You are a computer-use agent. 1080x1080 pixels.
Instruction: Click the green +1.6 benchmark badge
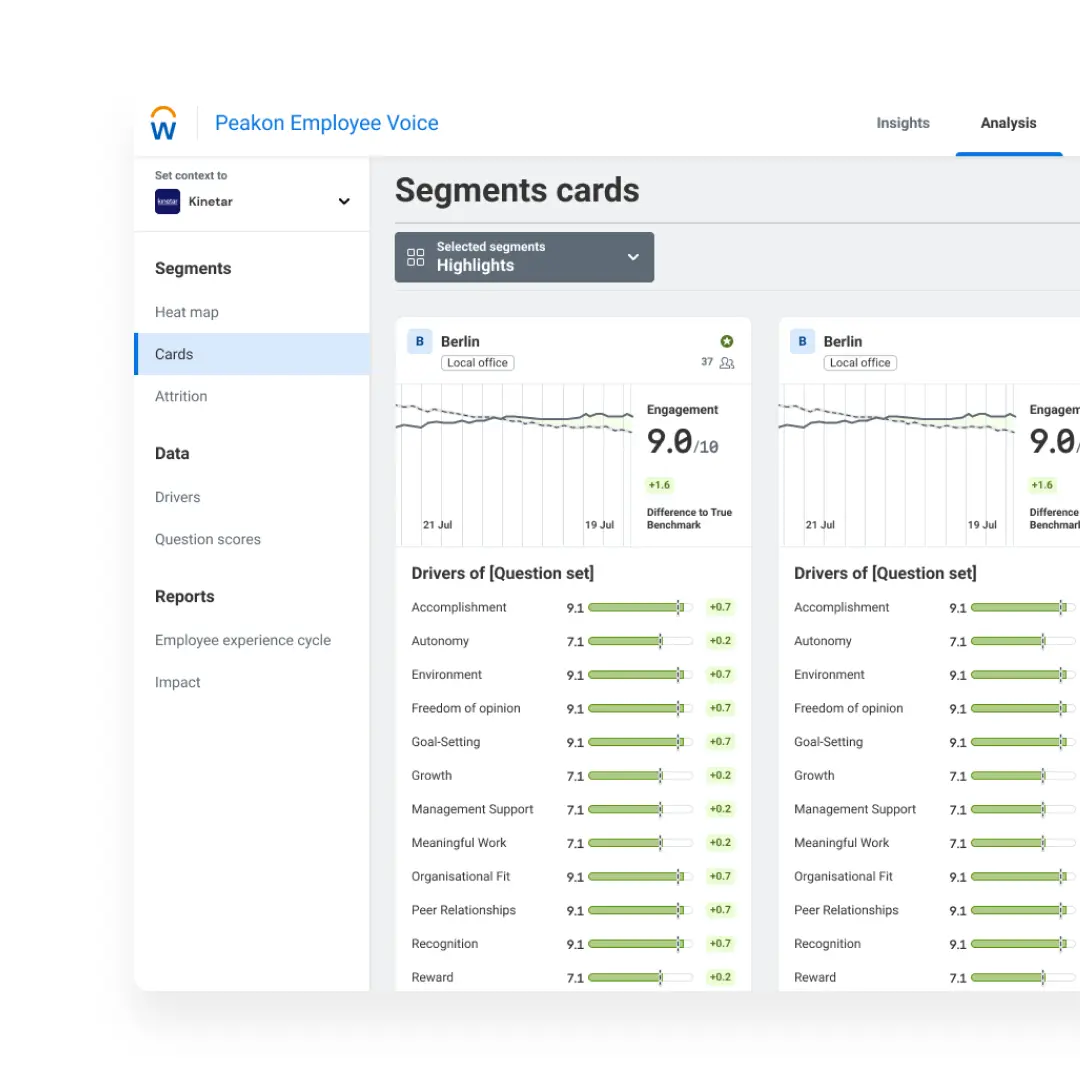(x=659, y=485)
